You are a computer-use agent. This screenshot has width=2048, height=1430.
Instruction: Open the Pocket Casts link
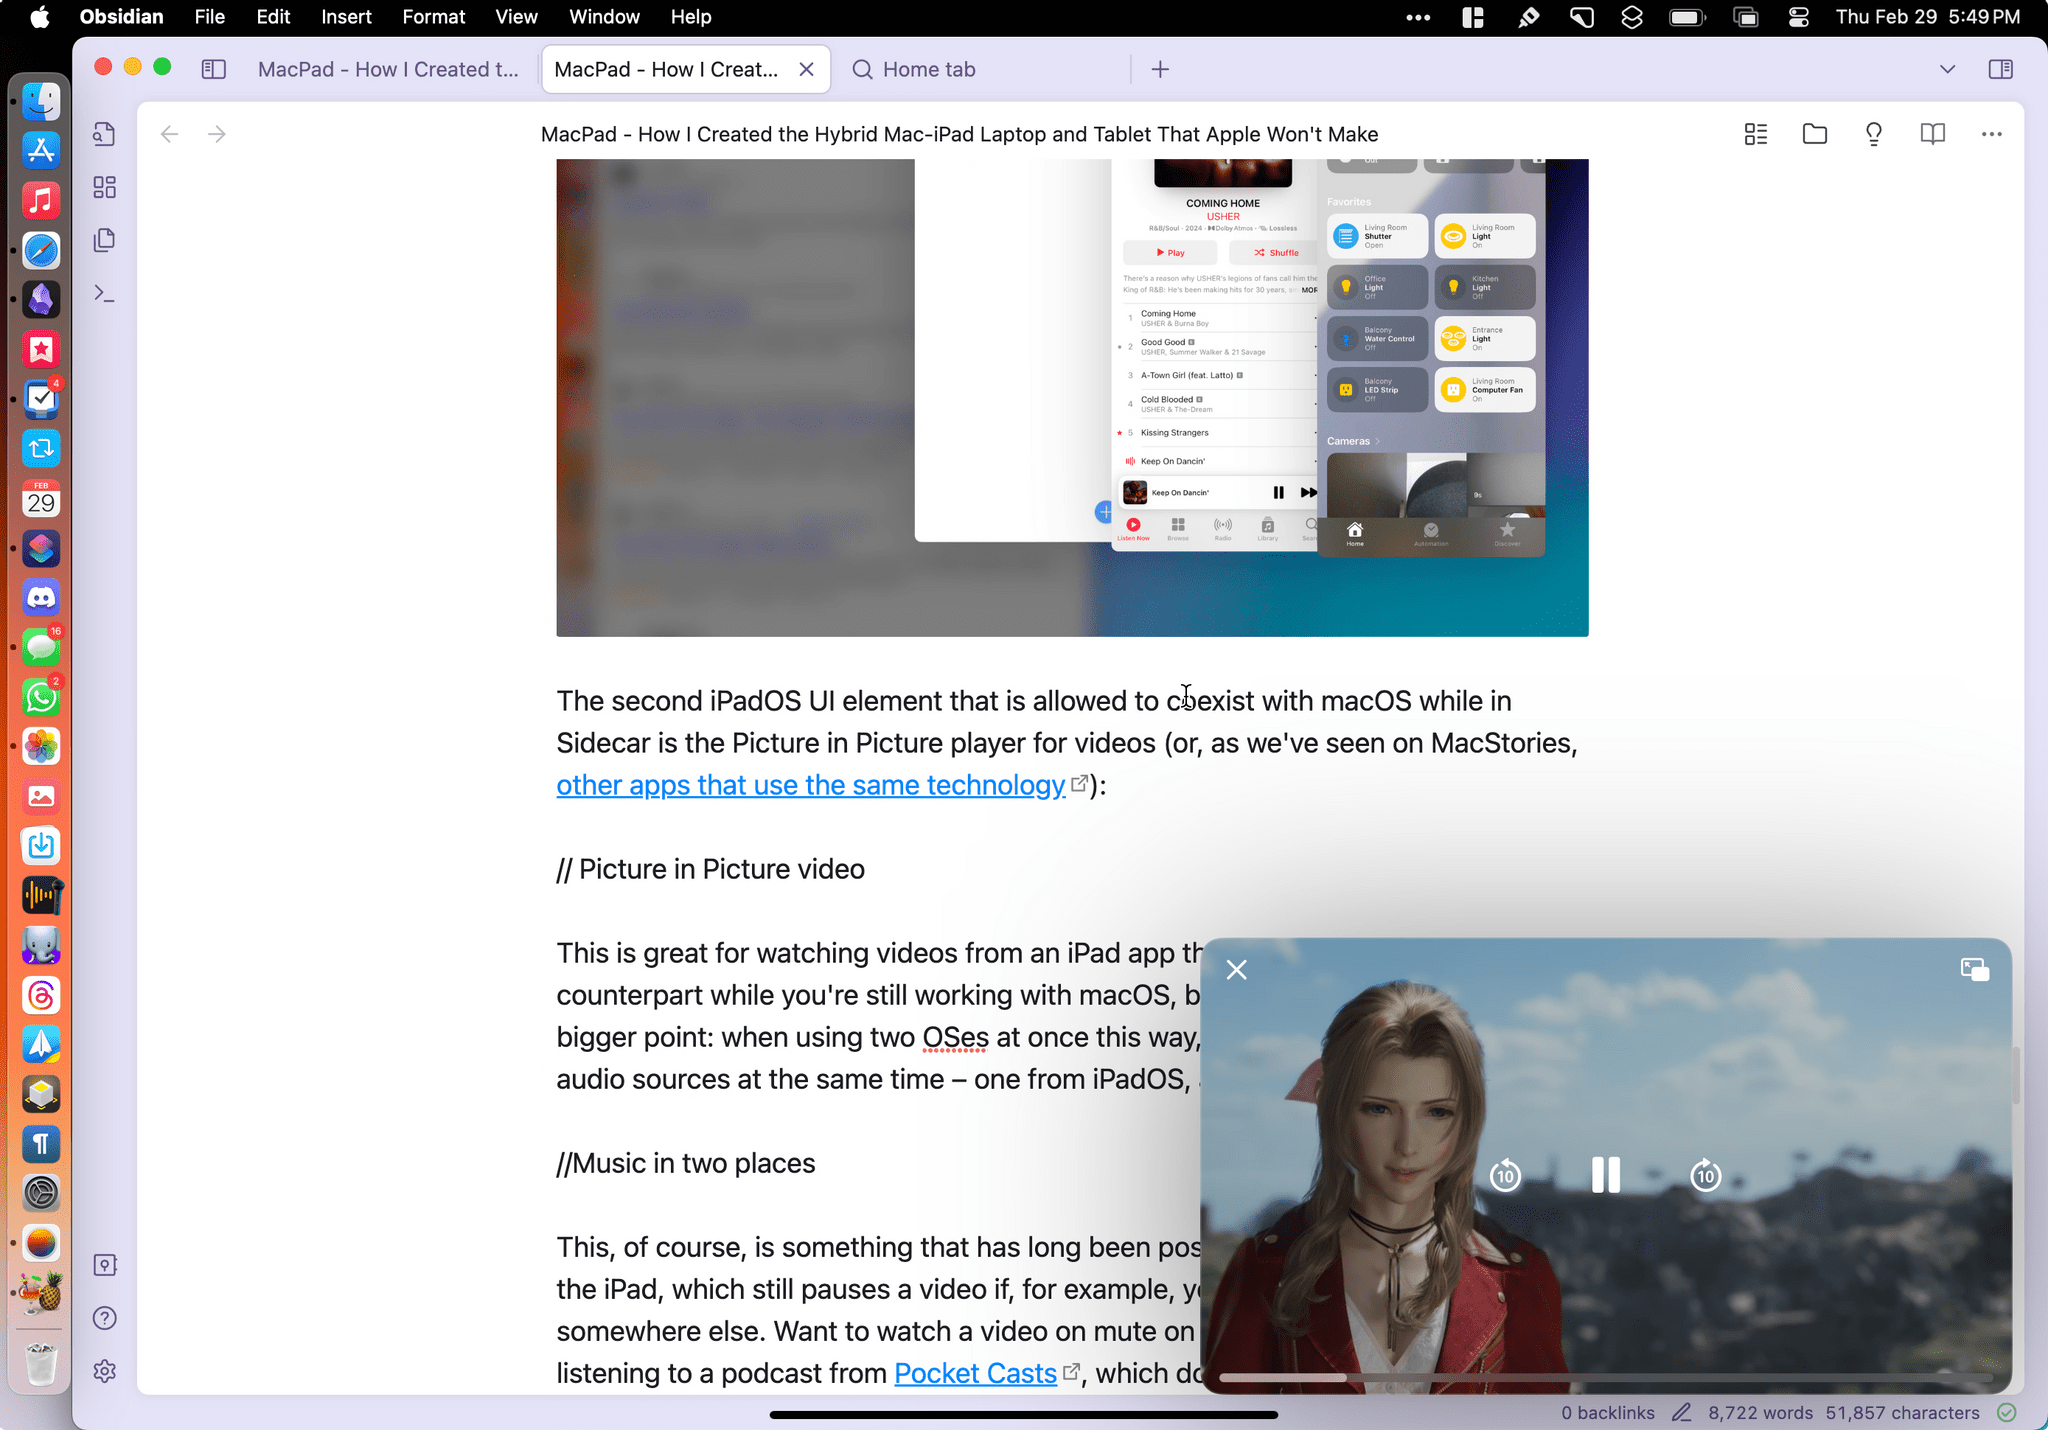(x=975, y=1373)
